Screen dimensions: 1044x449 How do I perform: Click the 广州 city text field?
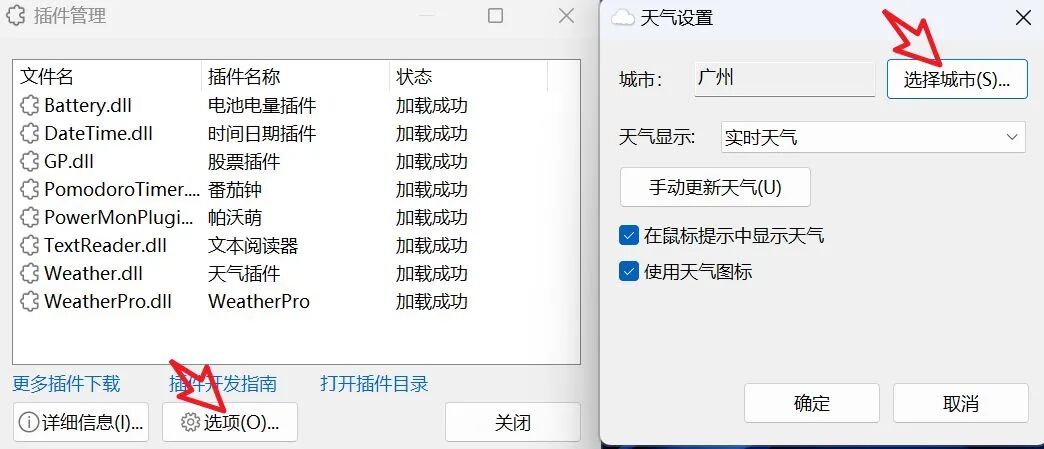[784, 79]
